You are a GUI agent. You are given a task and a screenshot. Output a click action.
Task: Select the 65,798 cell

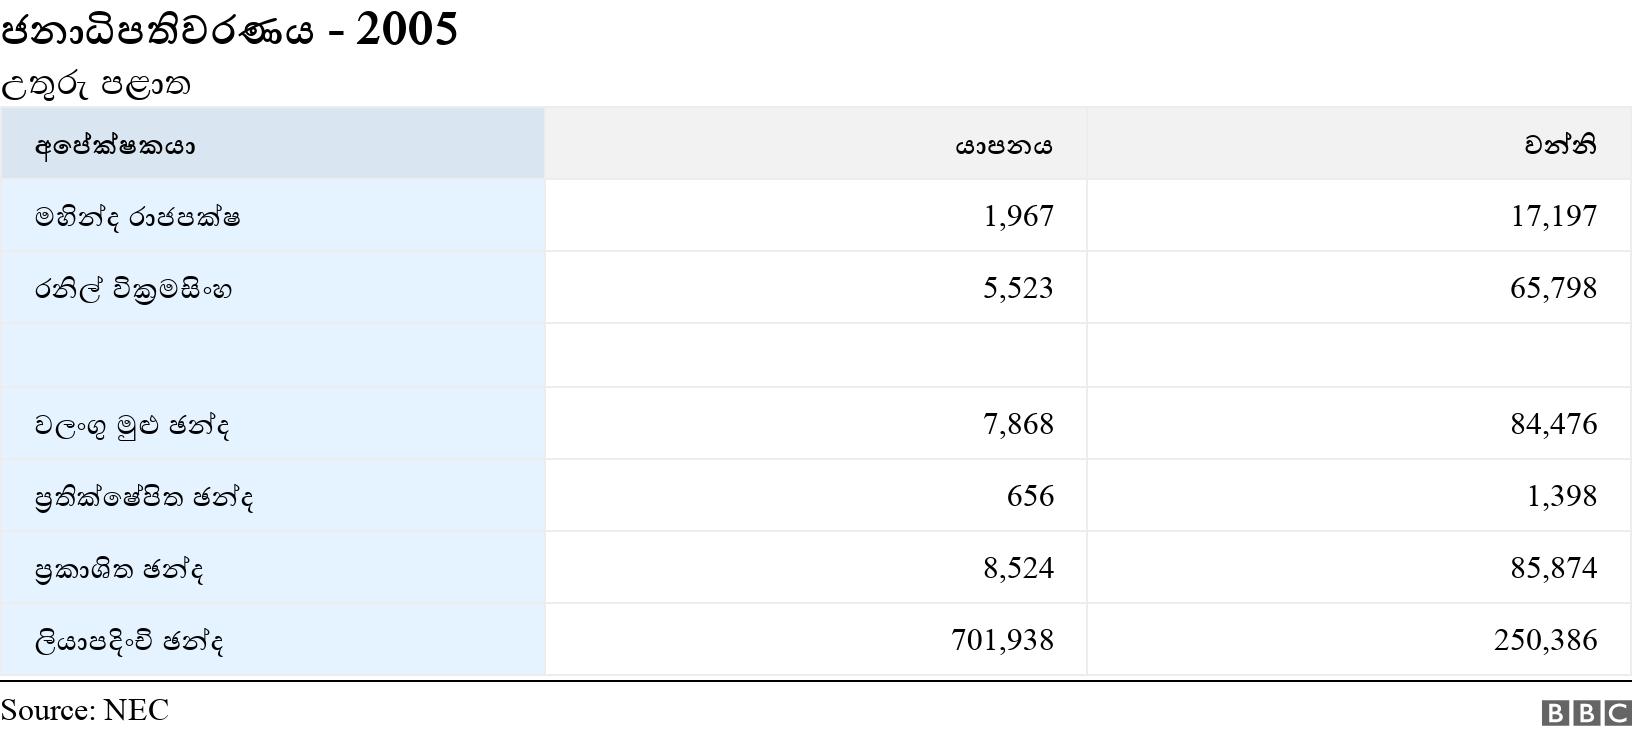pos(1553,288)
